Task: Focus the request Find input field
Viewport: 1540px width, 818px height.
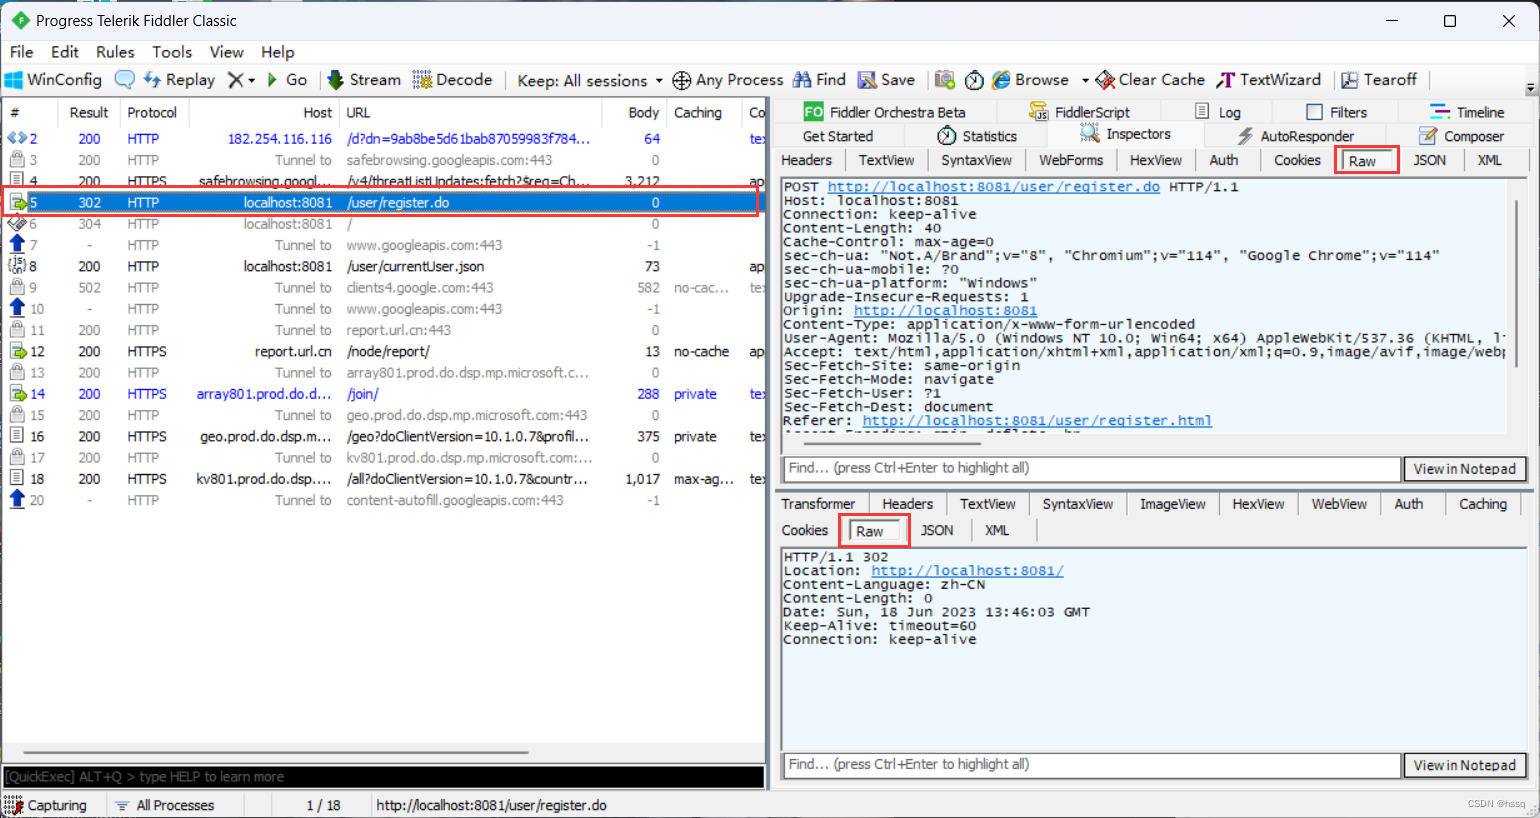Action: coord(1092,468)
